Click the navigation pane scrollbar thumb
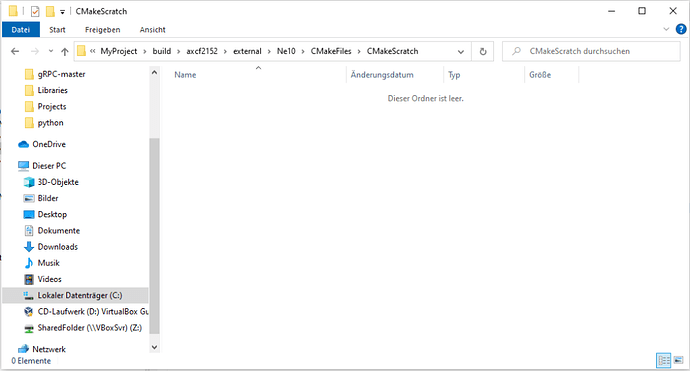The width and height of the screenshot is (690, 371). (x=154, y=235)
